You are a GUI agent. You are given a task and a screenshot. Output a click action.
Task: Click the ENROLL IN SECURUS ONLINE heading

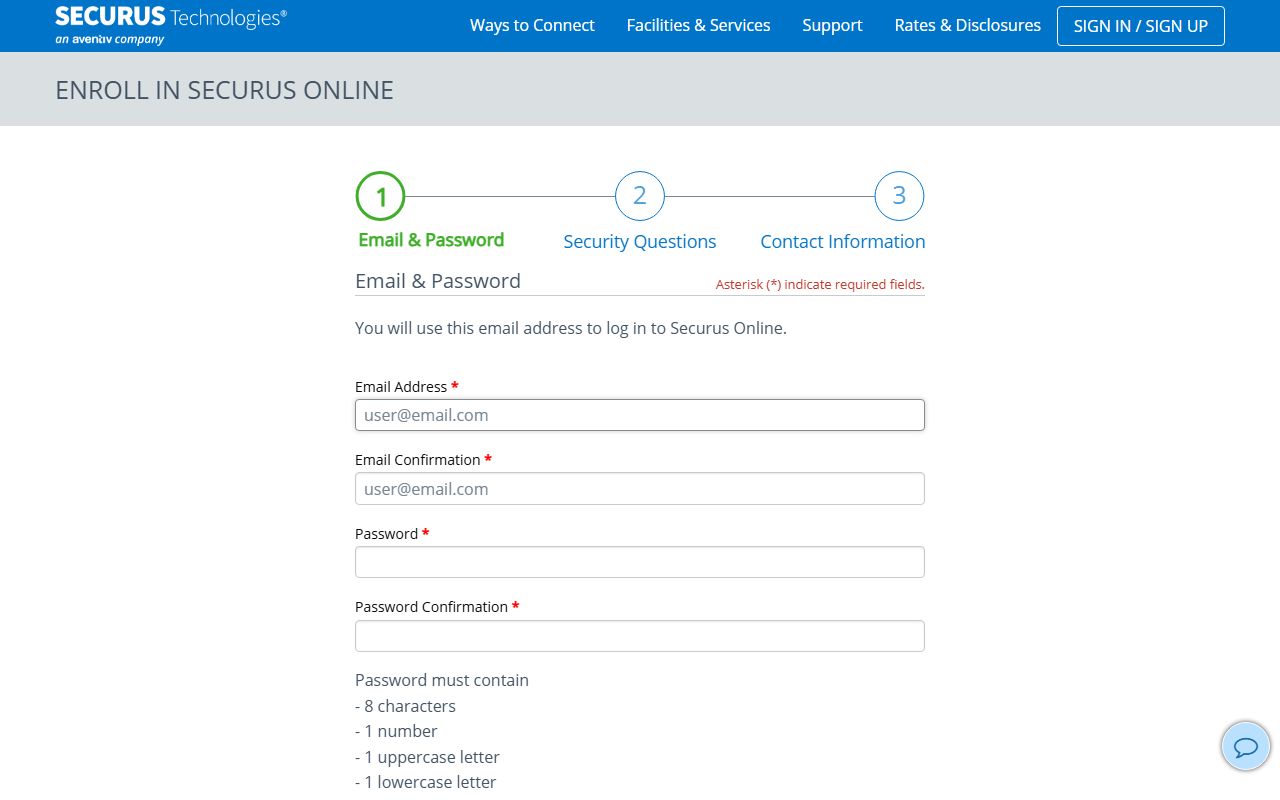click(x=224, y=90)
